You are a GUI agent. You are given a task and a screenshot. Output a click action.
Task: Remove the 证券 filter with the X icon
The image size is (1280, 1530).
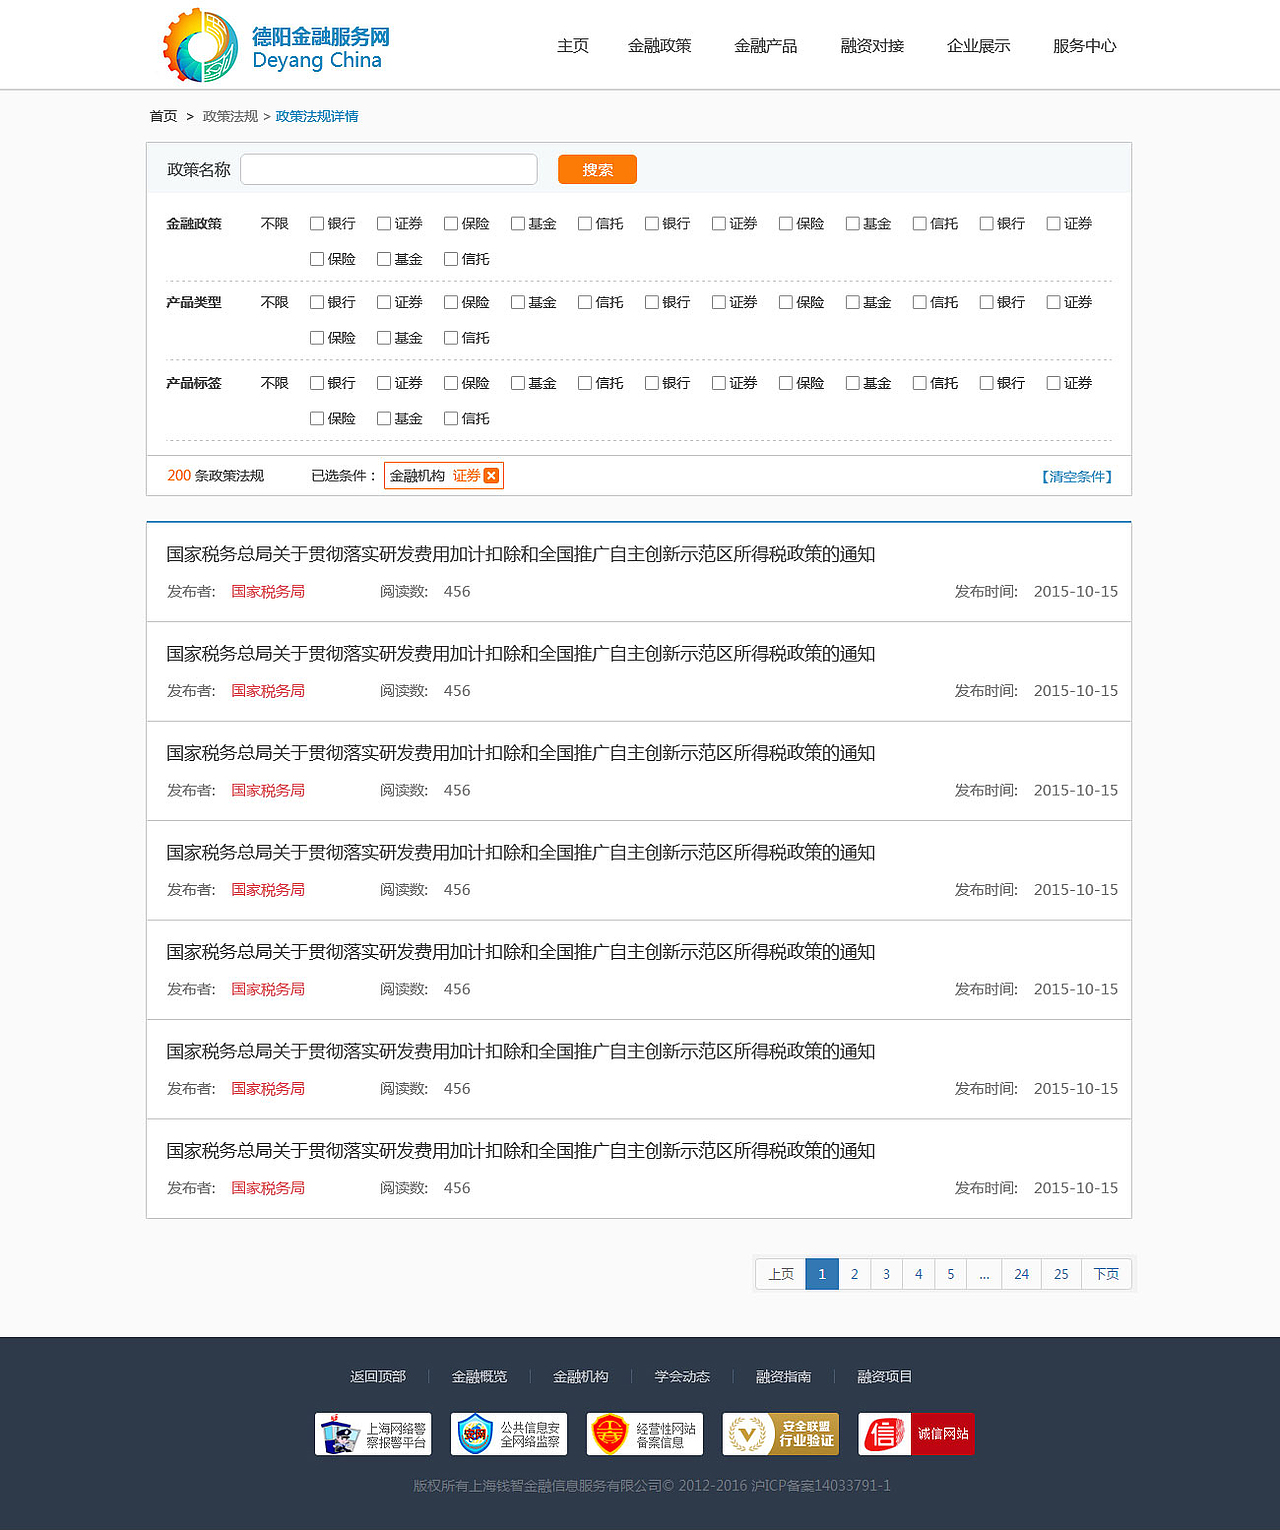pyautogui.click(x=491, y=476)
